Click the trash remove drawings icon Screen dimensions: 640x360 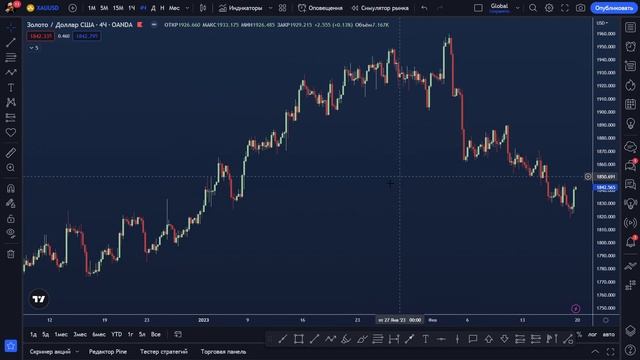pos(11,254)
